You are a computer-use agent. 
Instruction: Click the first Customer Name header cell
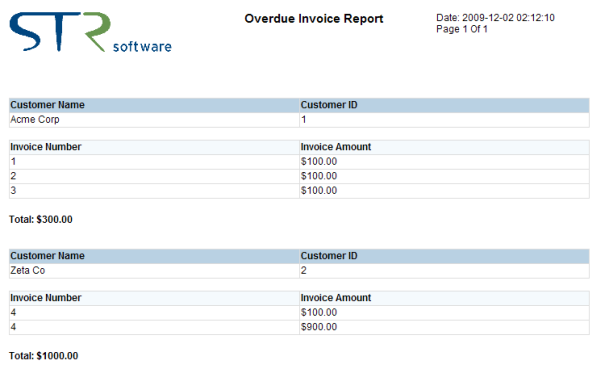point(154,105)
